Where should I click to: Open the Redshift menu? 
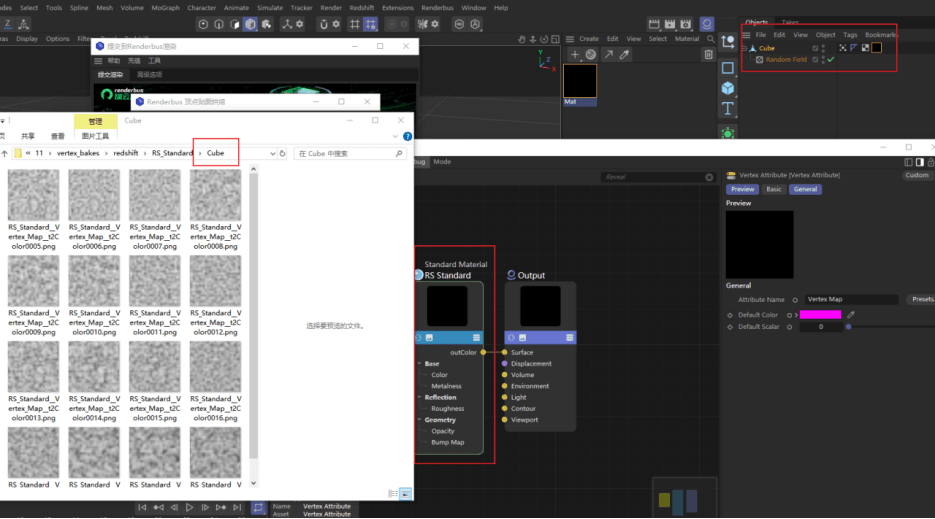[362, 8]
